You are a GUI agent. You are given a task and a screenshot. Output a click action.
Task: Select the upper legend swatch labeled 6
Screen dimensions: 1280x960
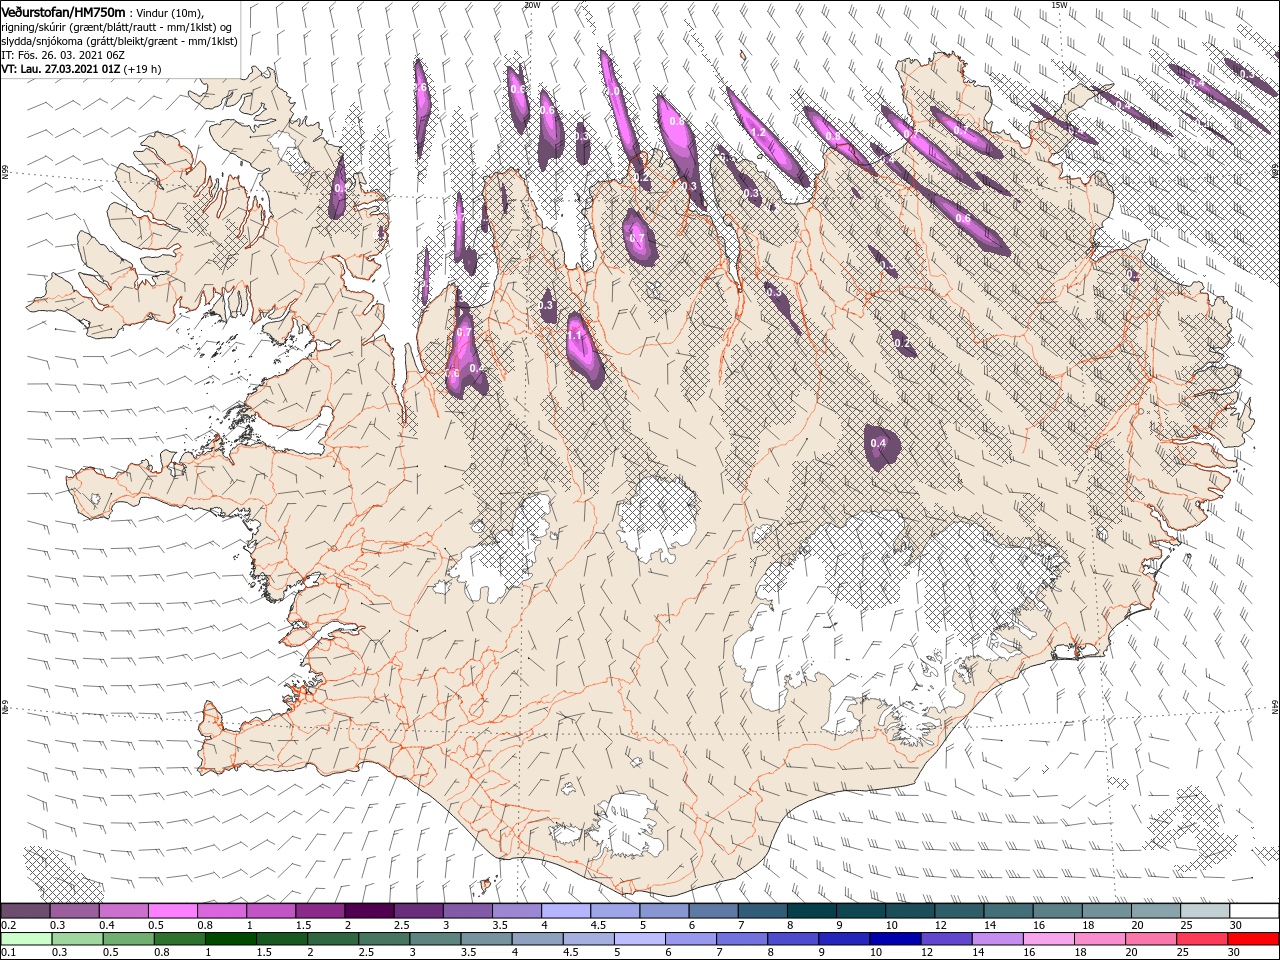(x=712, y=911)
